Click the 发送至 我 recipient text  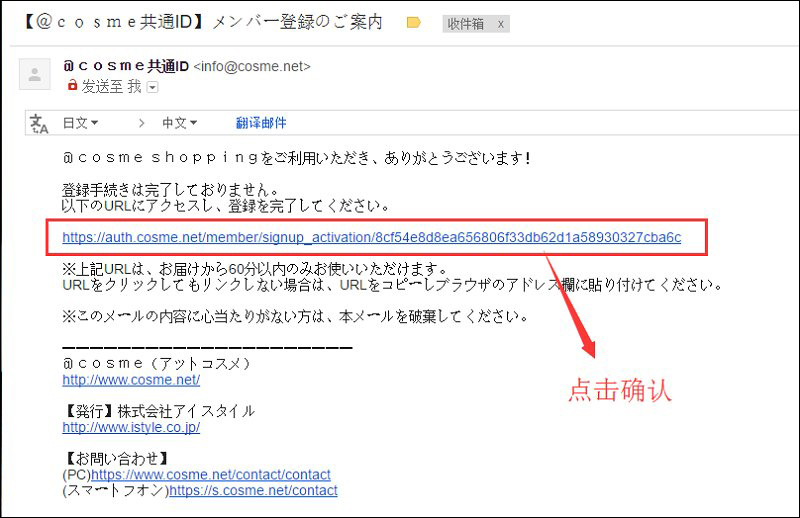(111, 87)
